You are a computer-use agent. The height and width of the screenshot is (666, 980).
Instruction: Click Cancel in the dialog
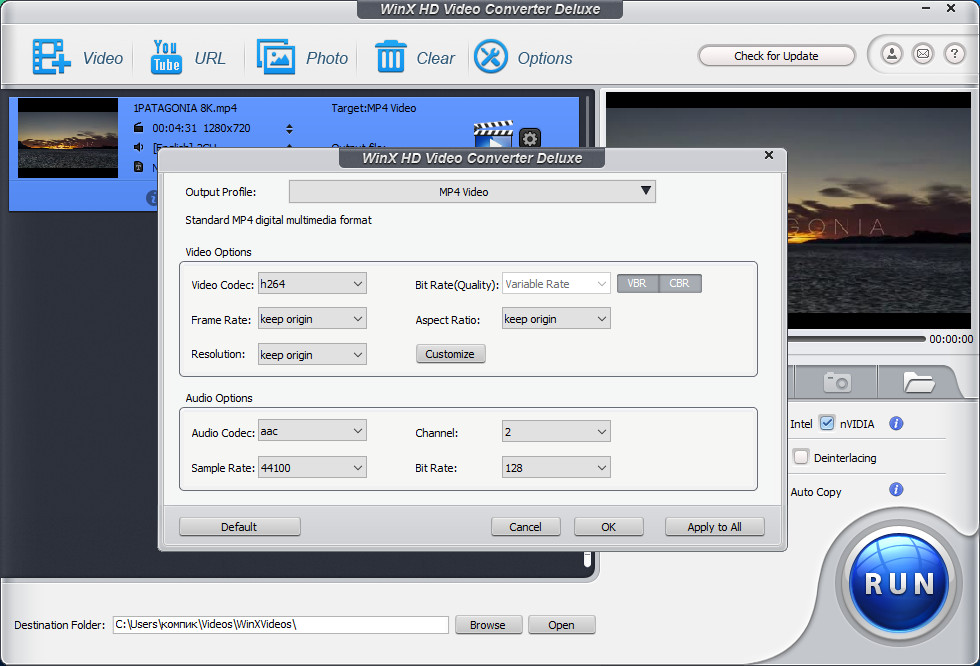tap(525, 527)
